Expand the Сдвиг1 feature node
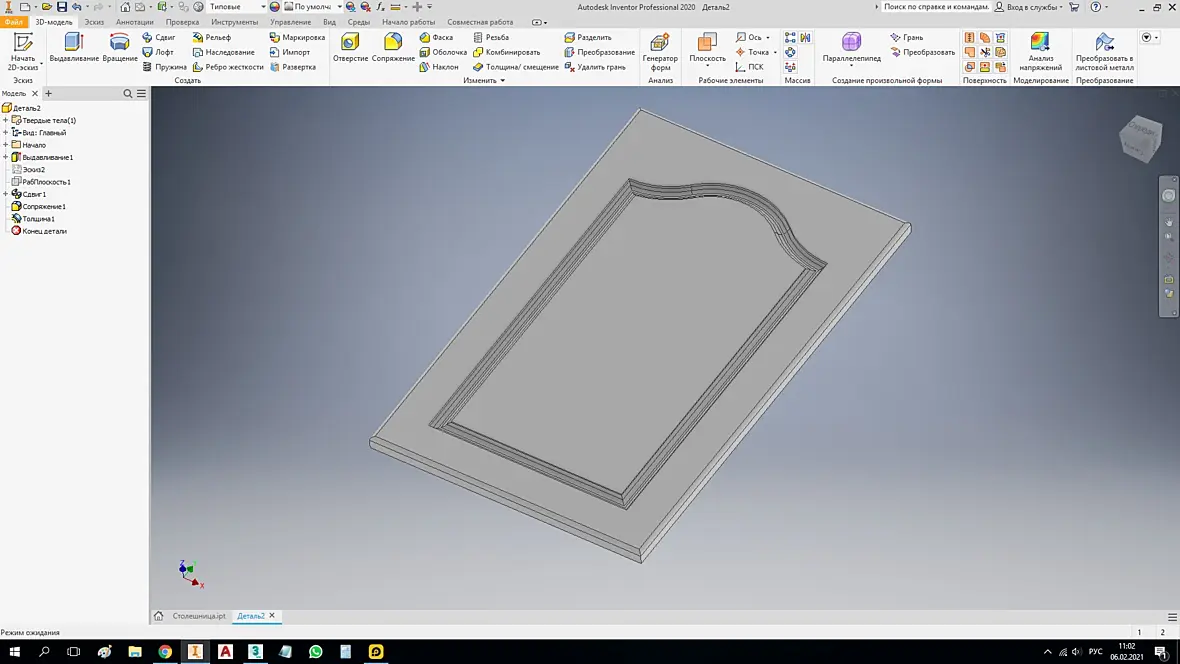1180x664 pixels. [x=5, y=194]
